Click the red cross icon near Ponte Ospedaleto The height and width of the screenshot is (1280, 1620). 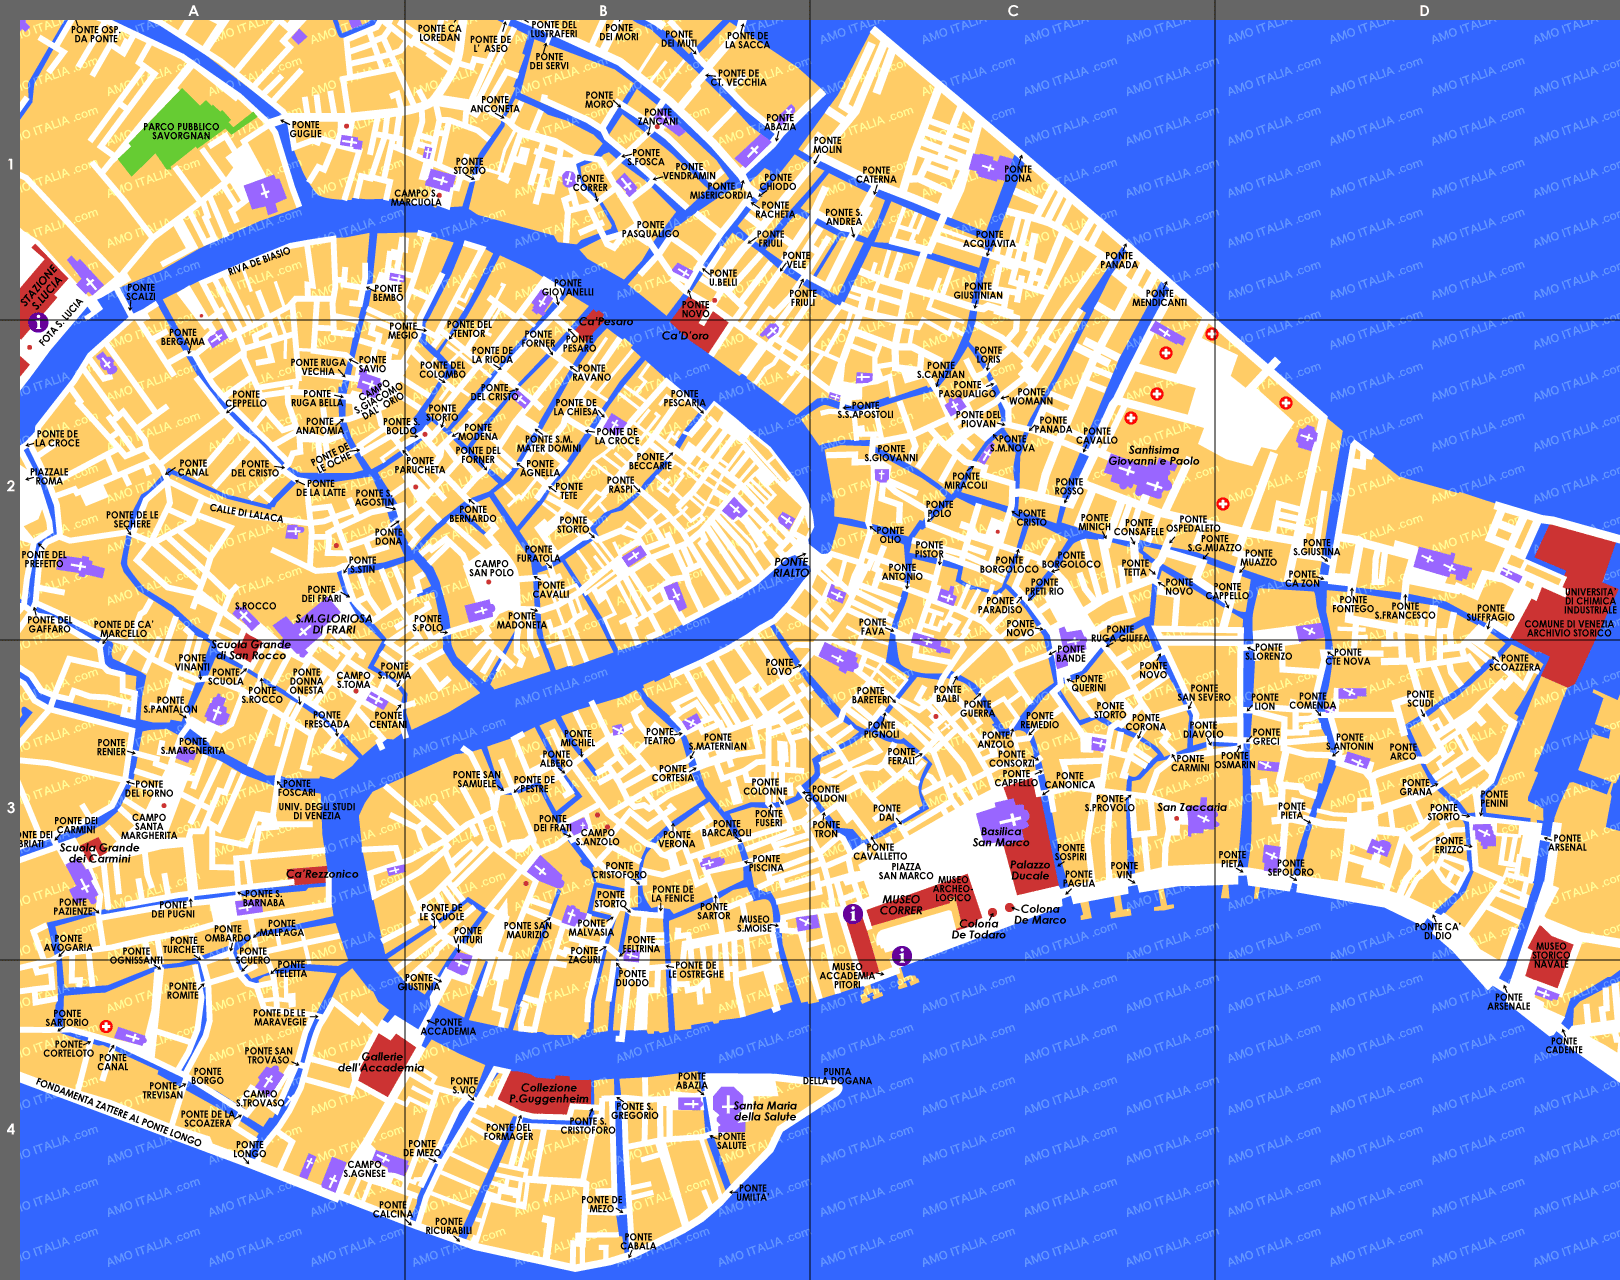pyautogui.click(x=1223, y=504)
